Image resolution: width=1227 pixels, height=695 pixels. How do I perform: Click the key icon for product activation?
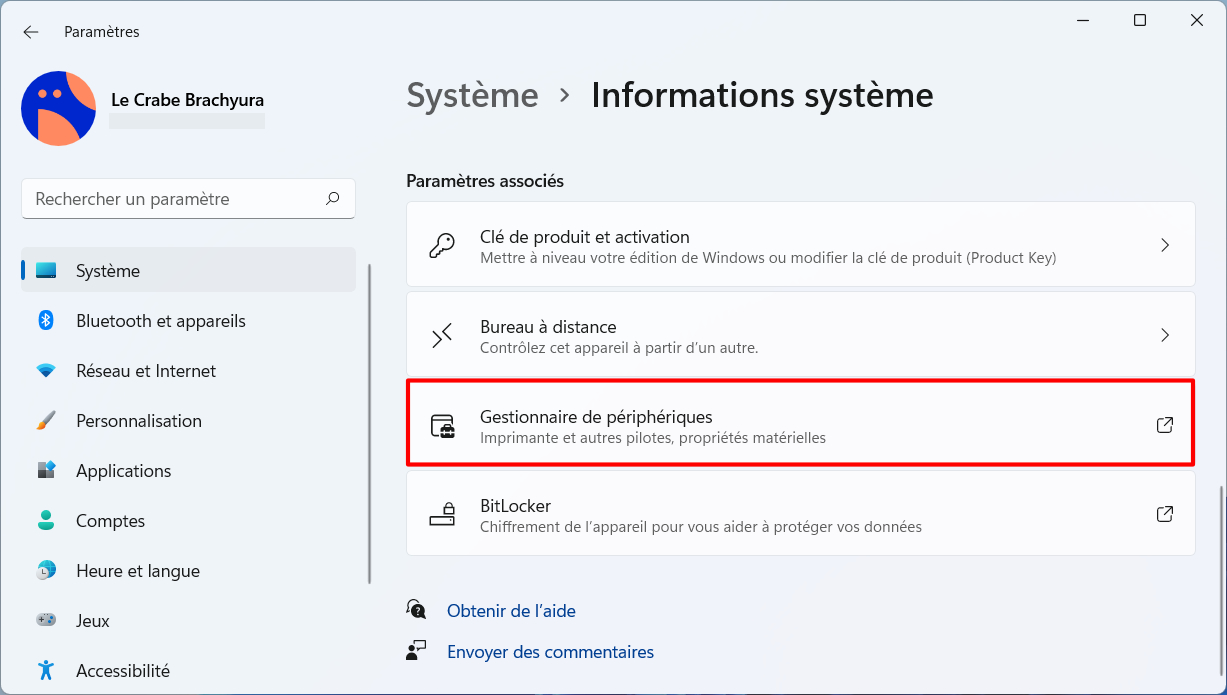(x=442, y=245)
